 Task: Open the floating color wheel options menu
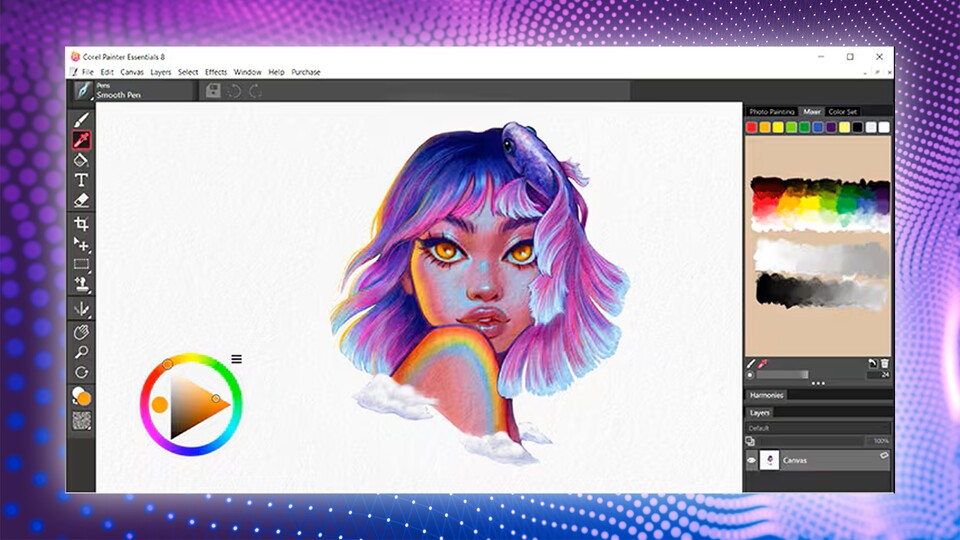[236, 359]
